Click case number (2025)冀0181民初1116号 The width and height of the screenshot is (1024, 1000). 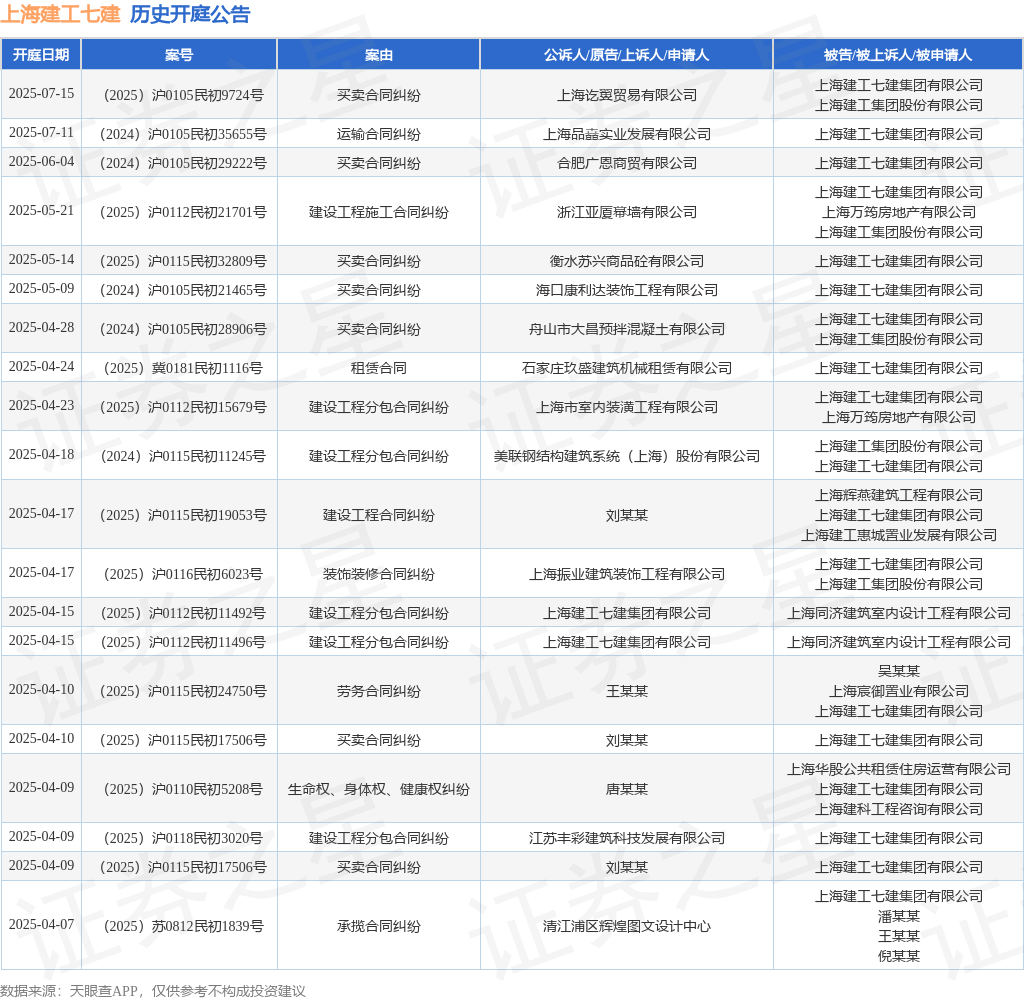coord(183,368)
